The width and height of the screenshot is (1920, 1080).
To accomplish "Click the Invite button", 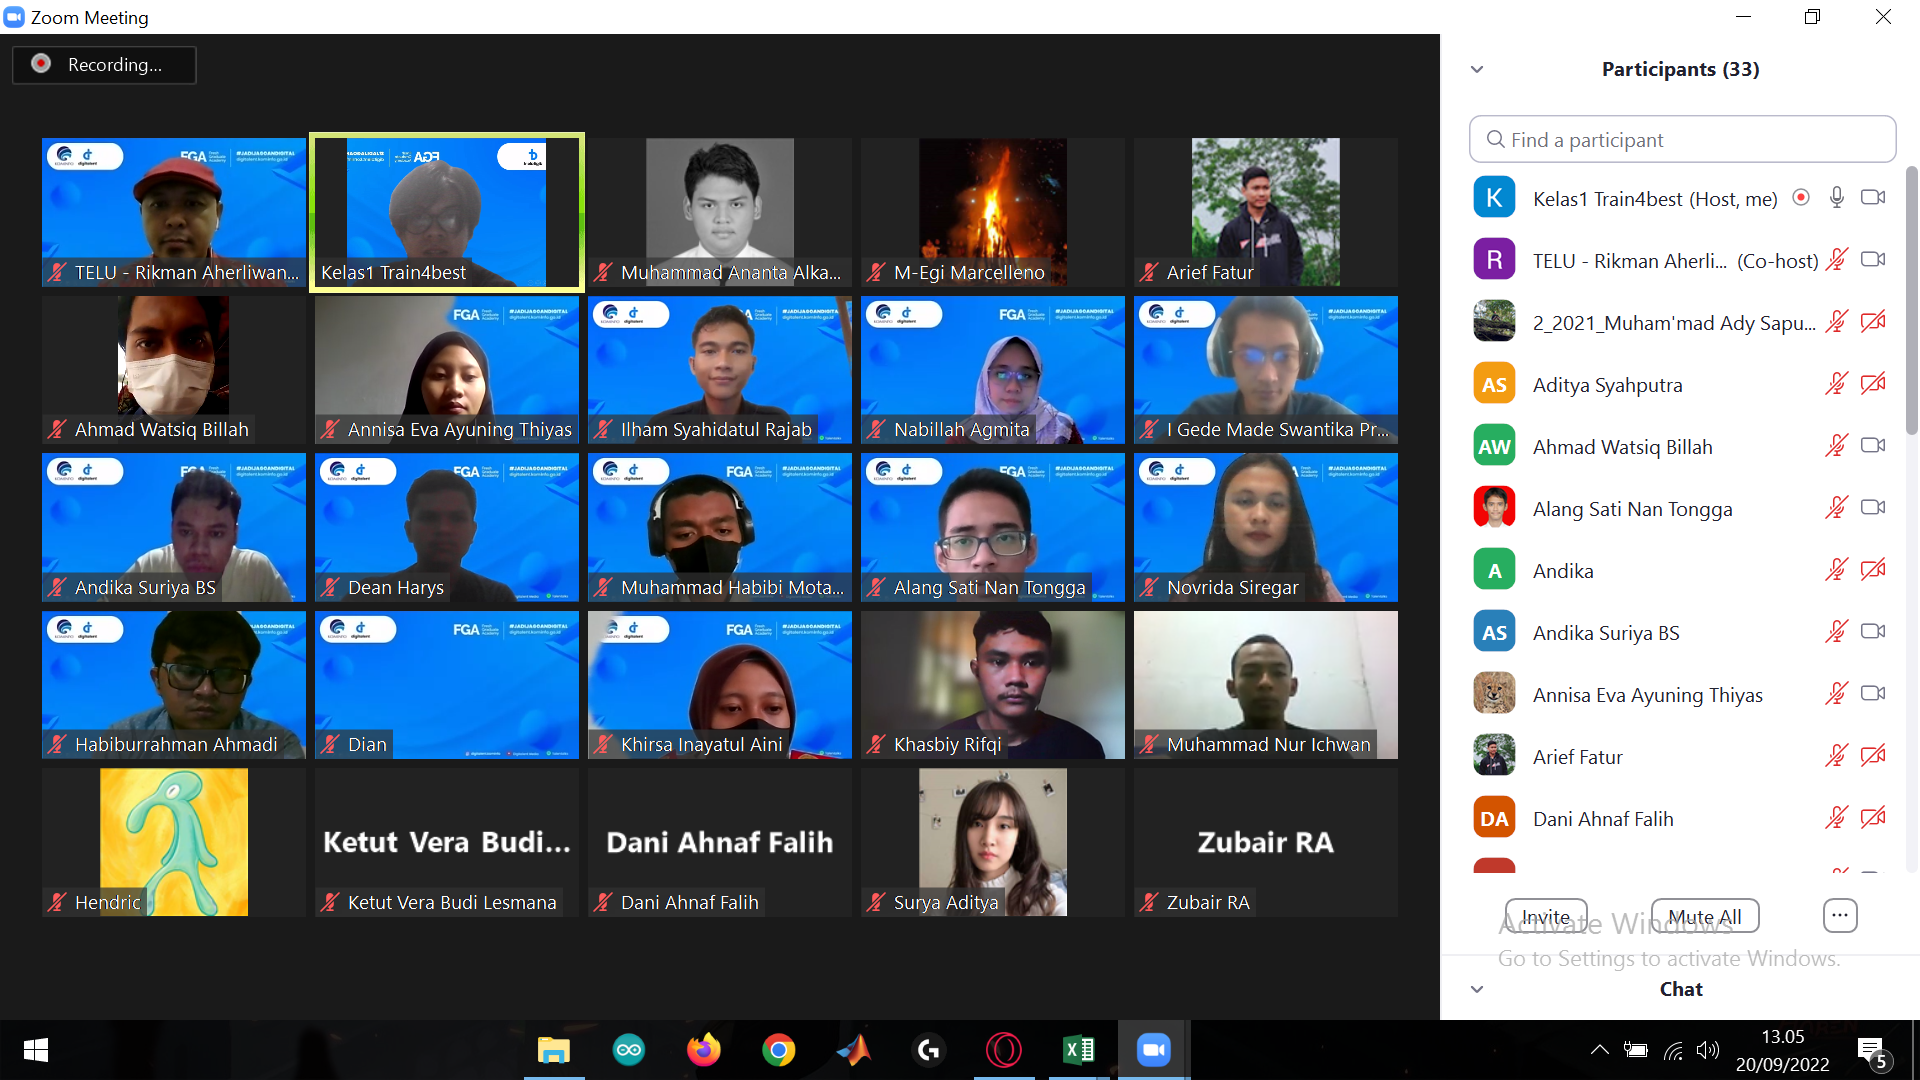I will 1546,915.
